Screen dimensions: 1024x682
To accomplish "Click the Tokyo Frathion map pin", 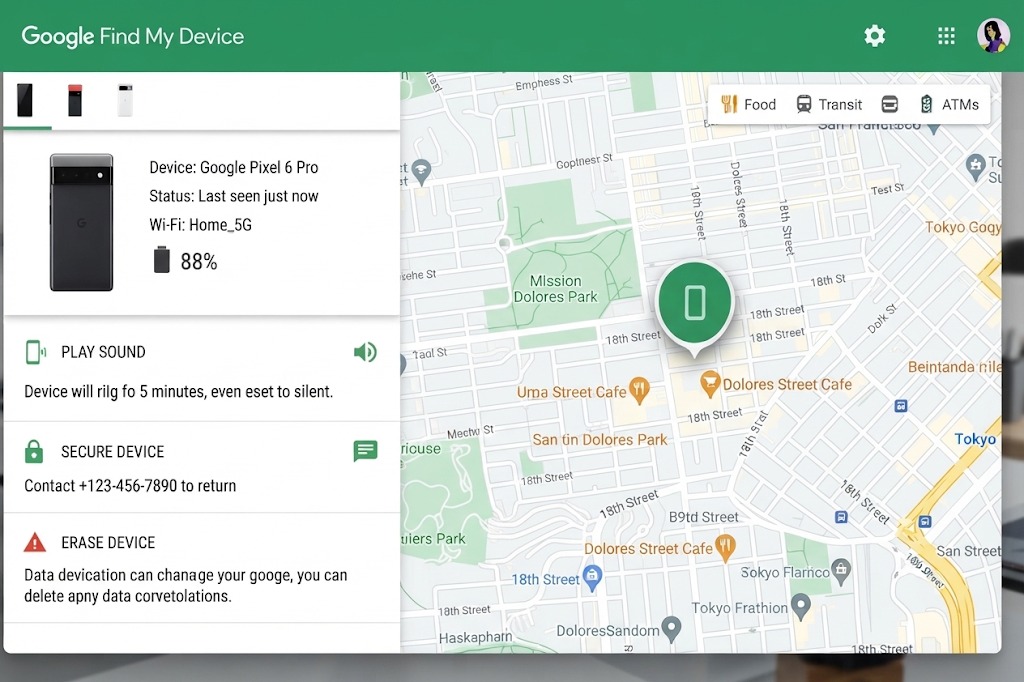I will tap(801, 606).
